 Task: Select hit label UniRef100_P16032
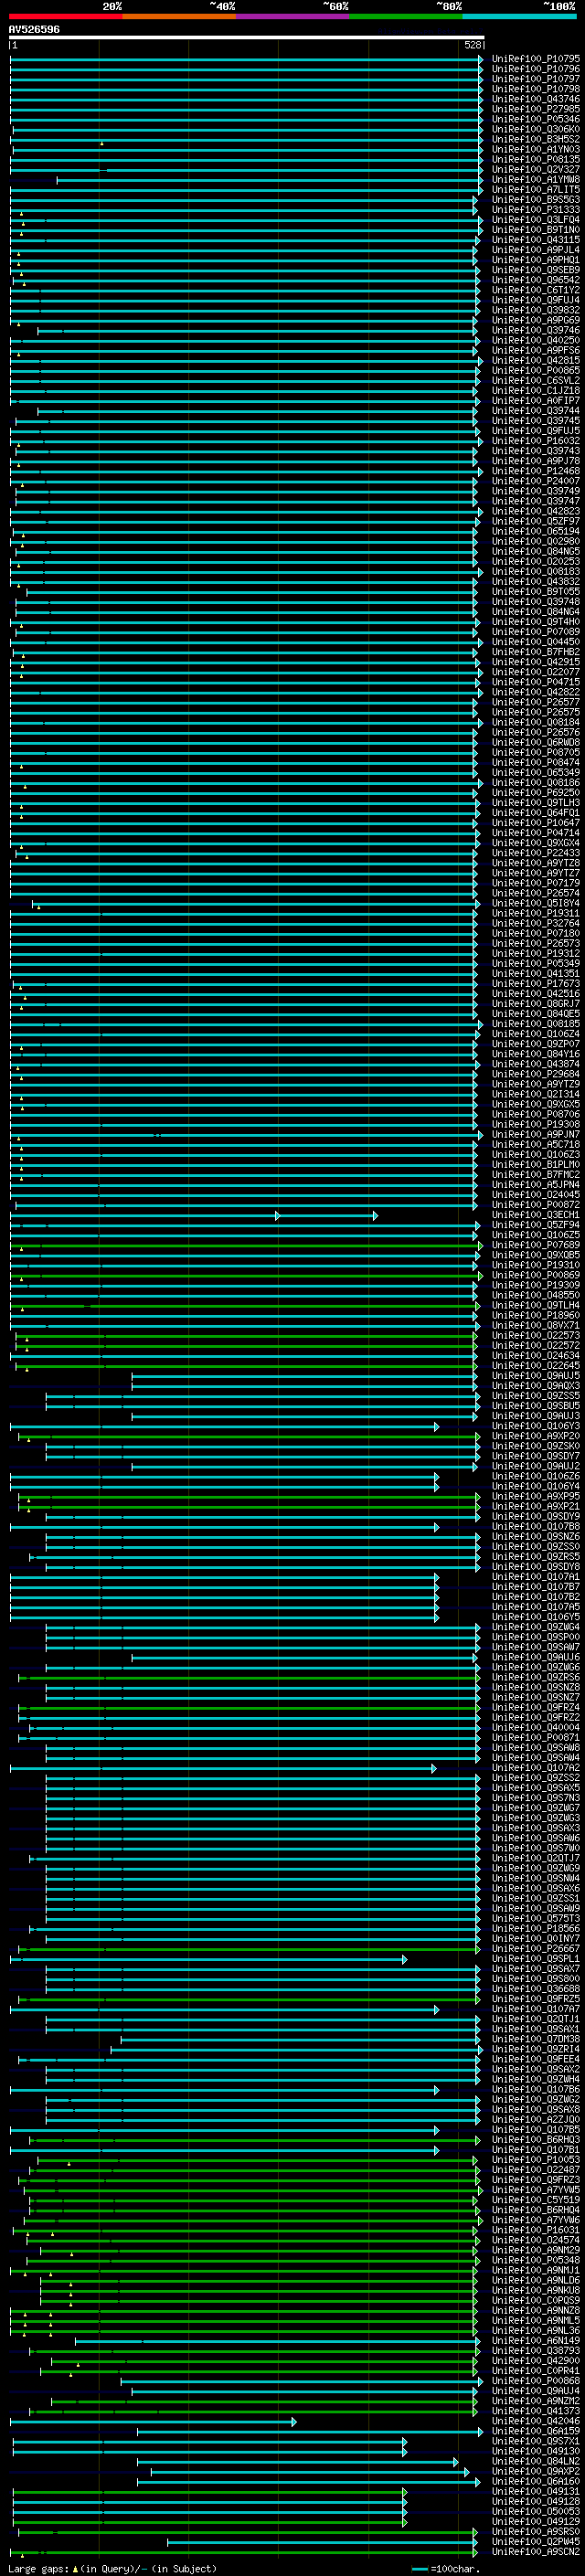[536, 441]
